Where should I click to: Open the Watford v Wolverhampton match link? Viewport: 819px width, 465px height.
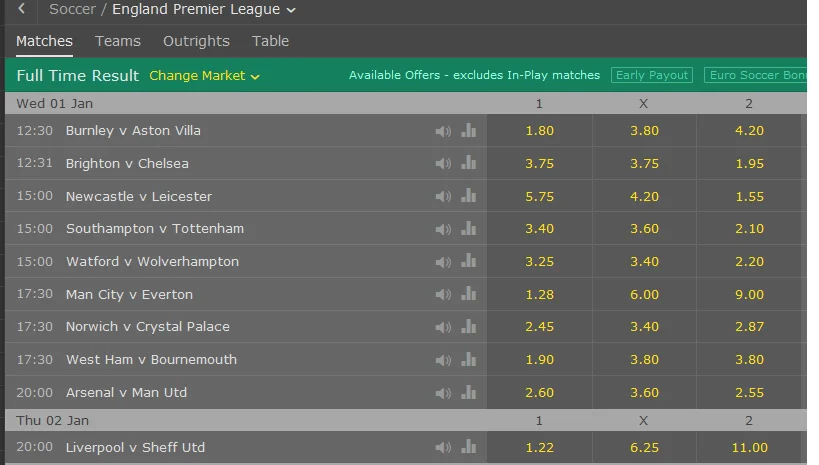(x=152, y=261)
